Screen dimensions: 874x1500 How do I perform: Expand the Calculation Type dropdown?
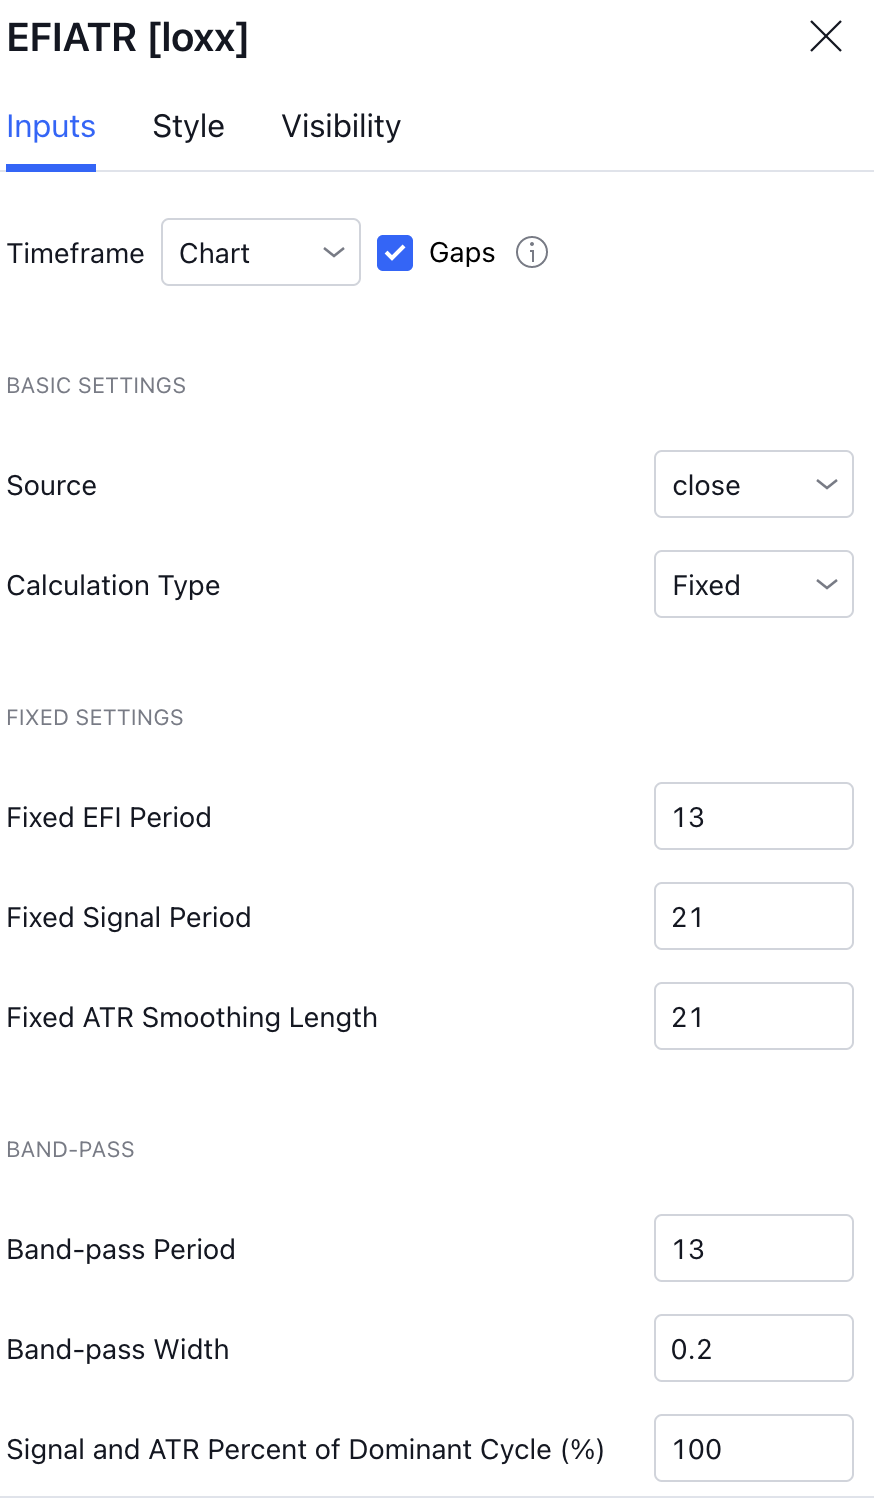753,585
